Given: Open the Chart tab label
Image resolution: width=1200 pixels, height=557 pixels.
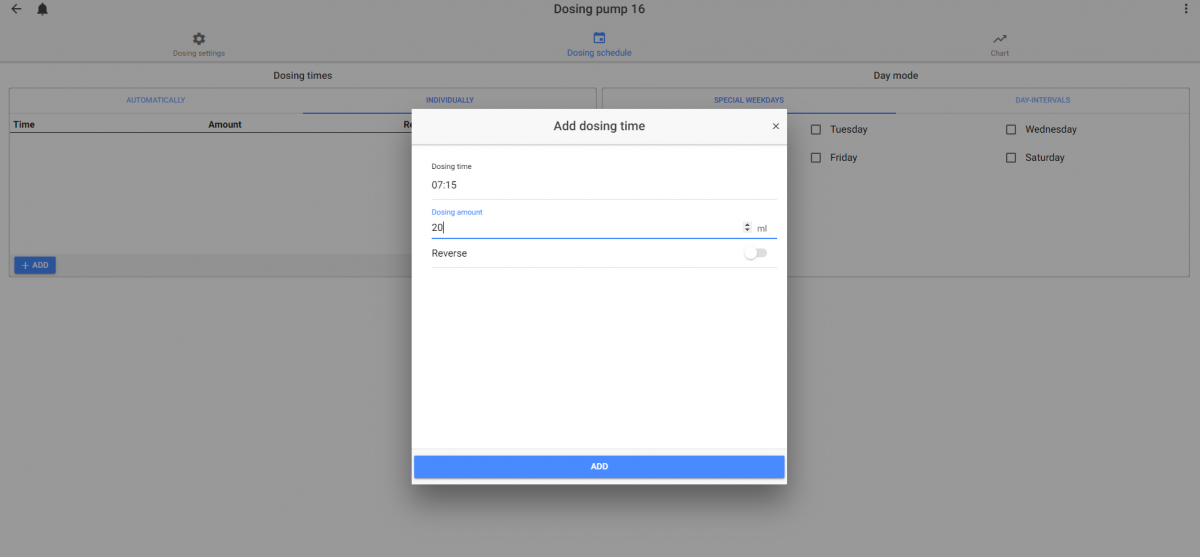Looking at the screenshot, I should tap(1000, 53).
